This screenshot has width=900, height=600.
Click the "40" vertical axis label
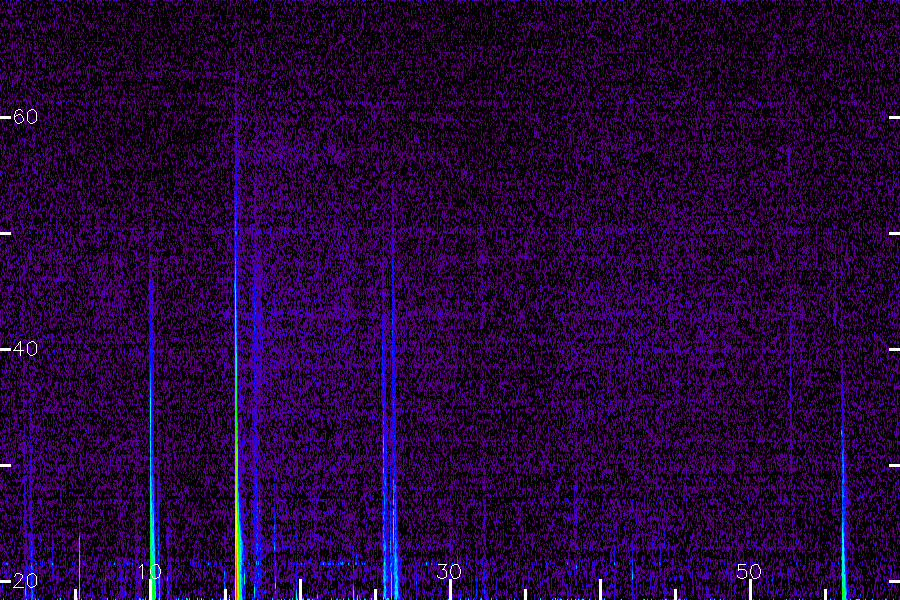[25, 349]
